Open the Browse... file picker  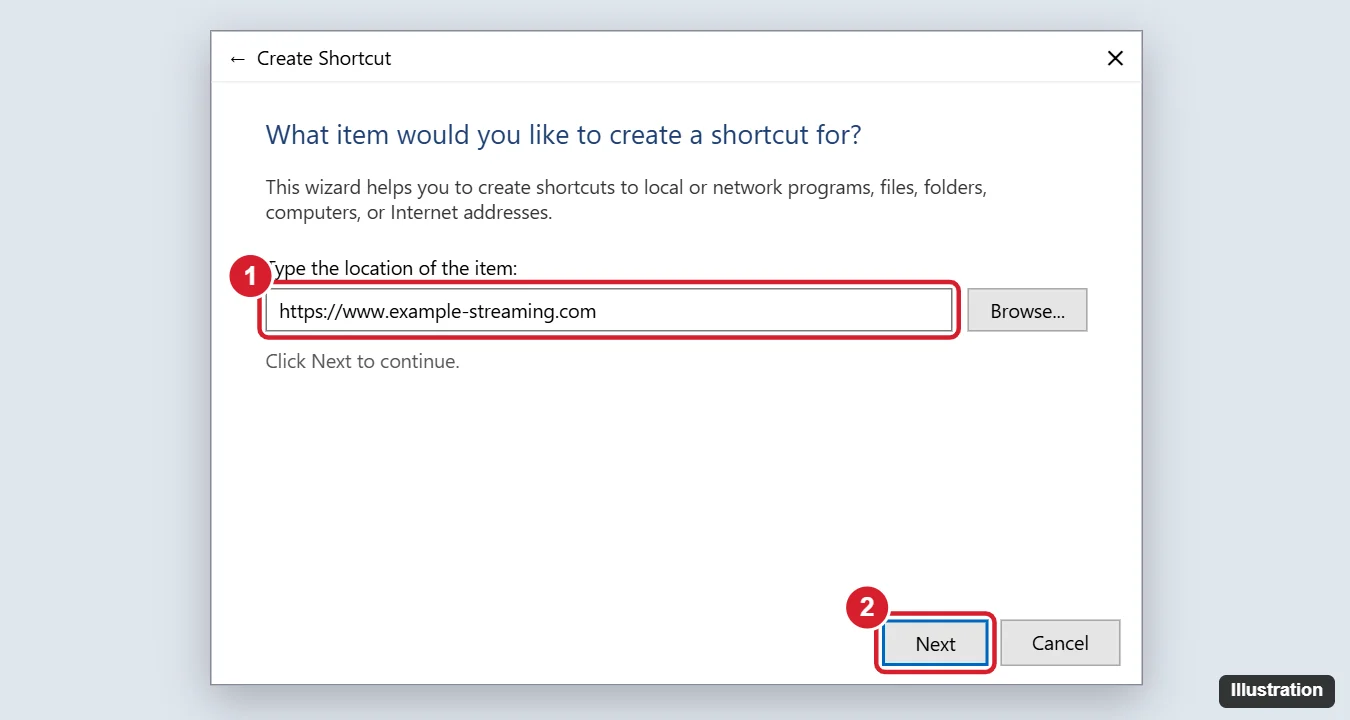(x=1027, y=311)
